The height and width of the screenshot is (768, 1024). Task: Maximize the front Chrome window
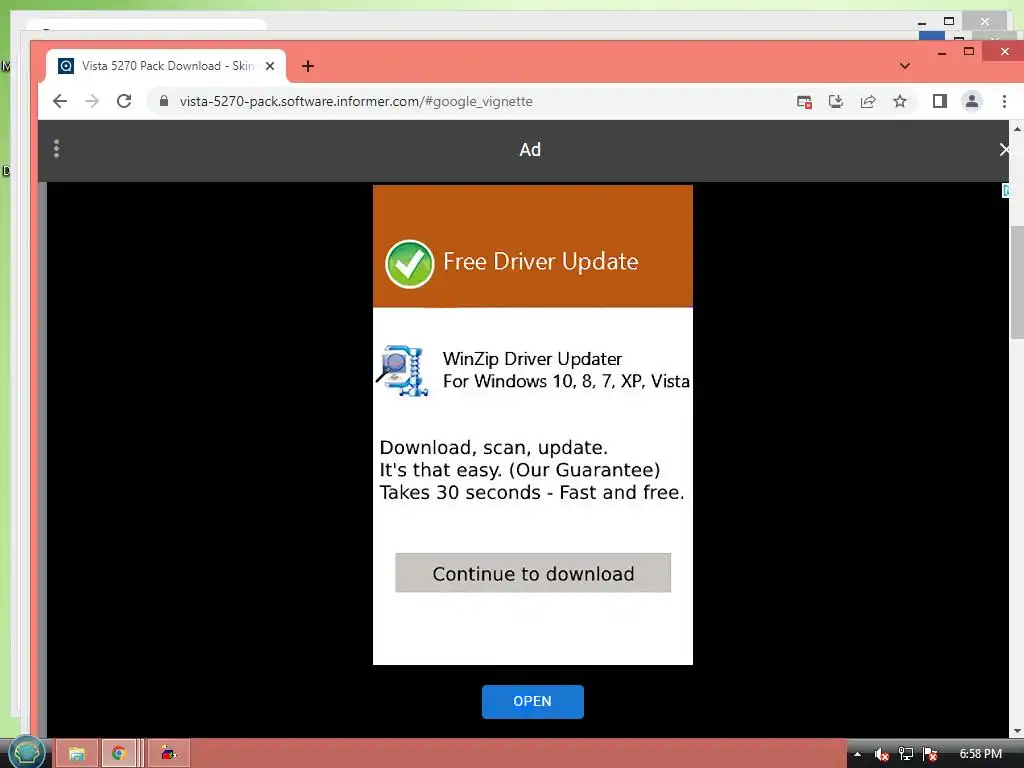[969, 51]
